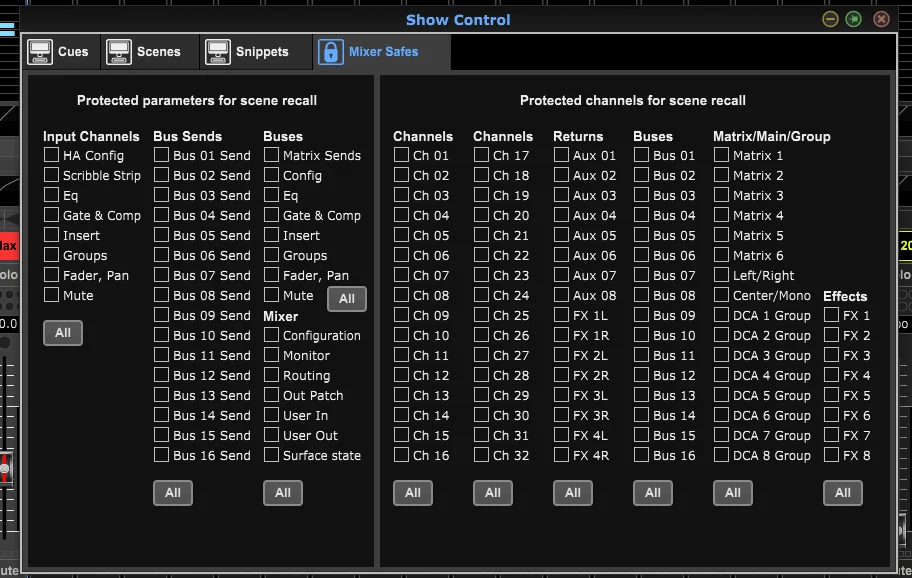Check Bus 01 Send checkbox
Image resolution: width=912 pixels, height=578 pixels.
point(161,155)
